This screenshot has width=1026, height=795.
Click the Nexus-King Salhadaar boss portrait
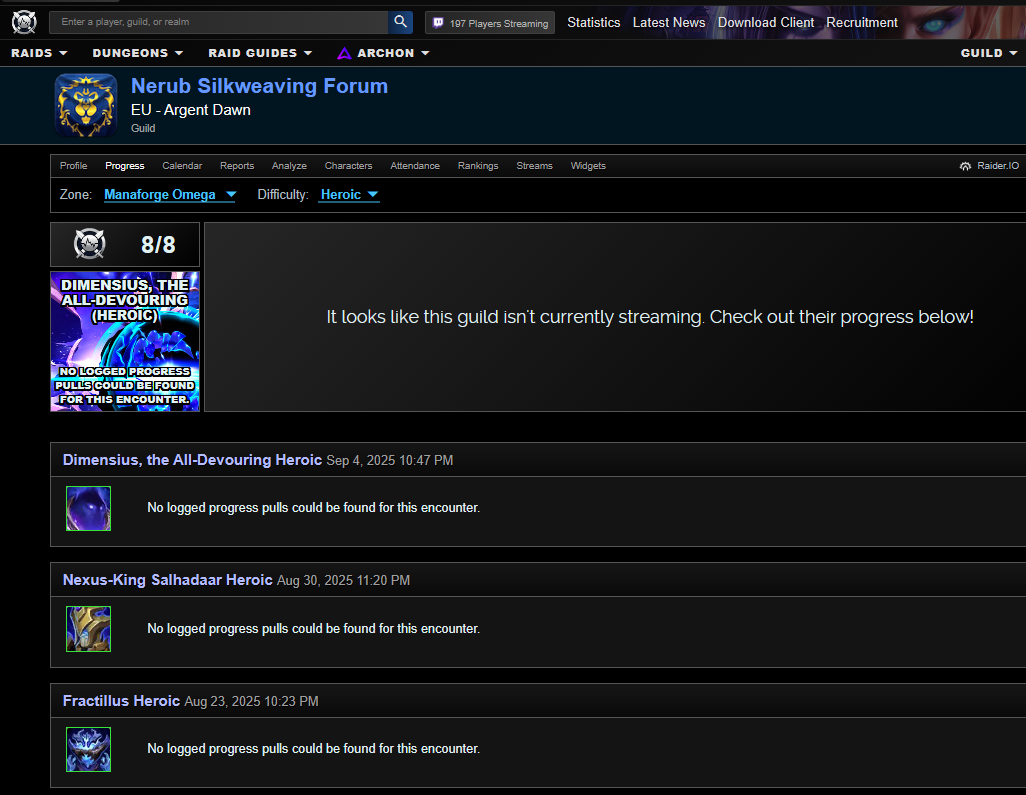[x=88, y=629]
